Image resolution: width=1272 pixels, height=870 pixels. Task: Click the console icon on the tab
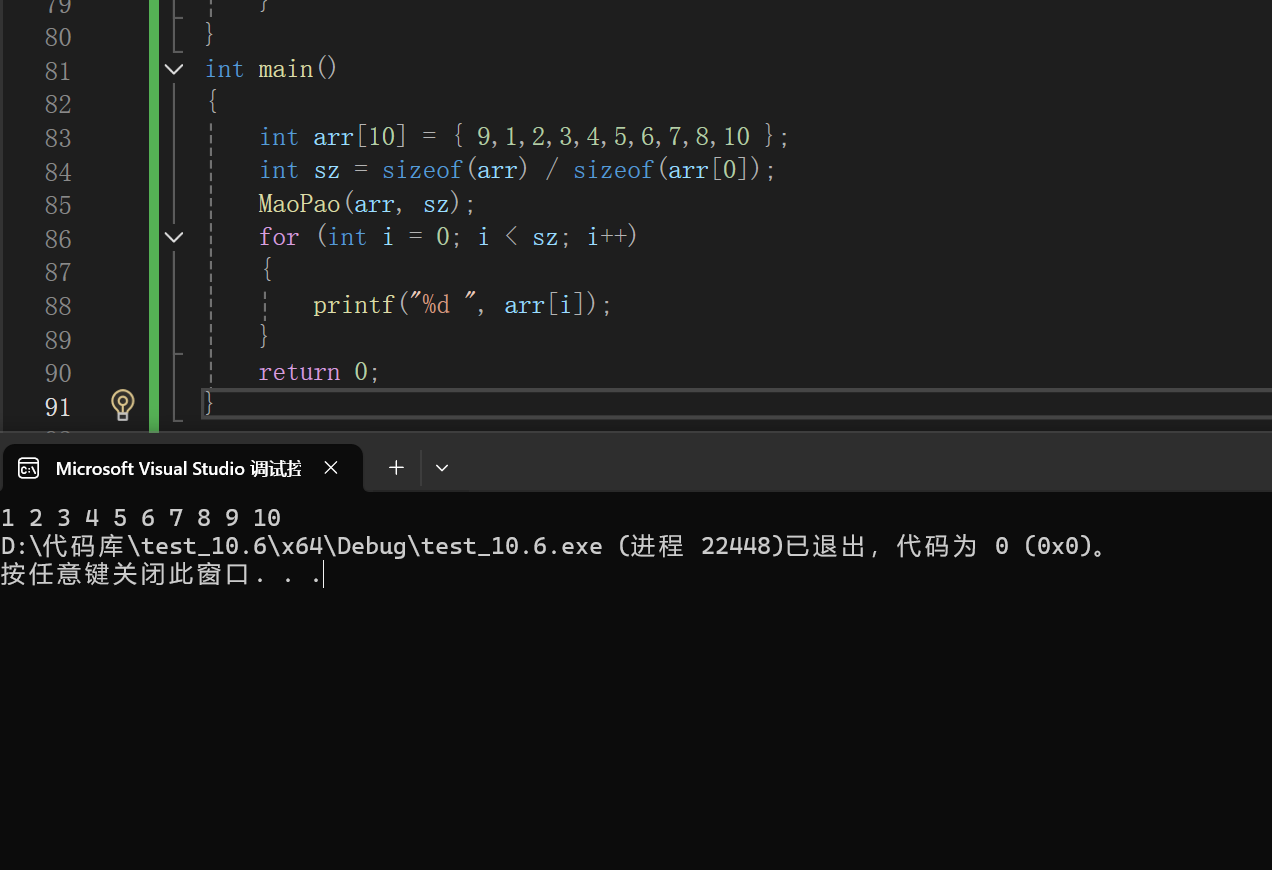pos(29,468)
